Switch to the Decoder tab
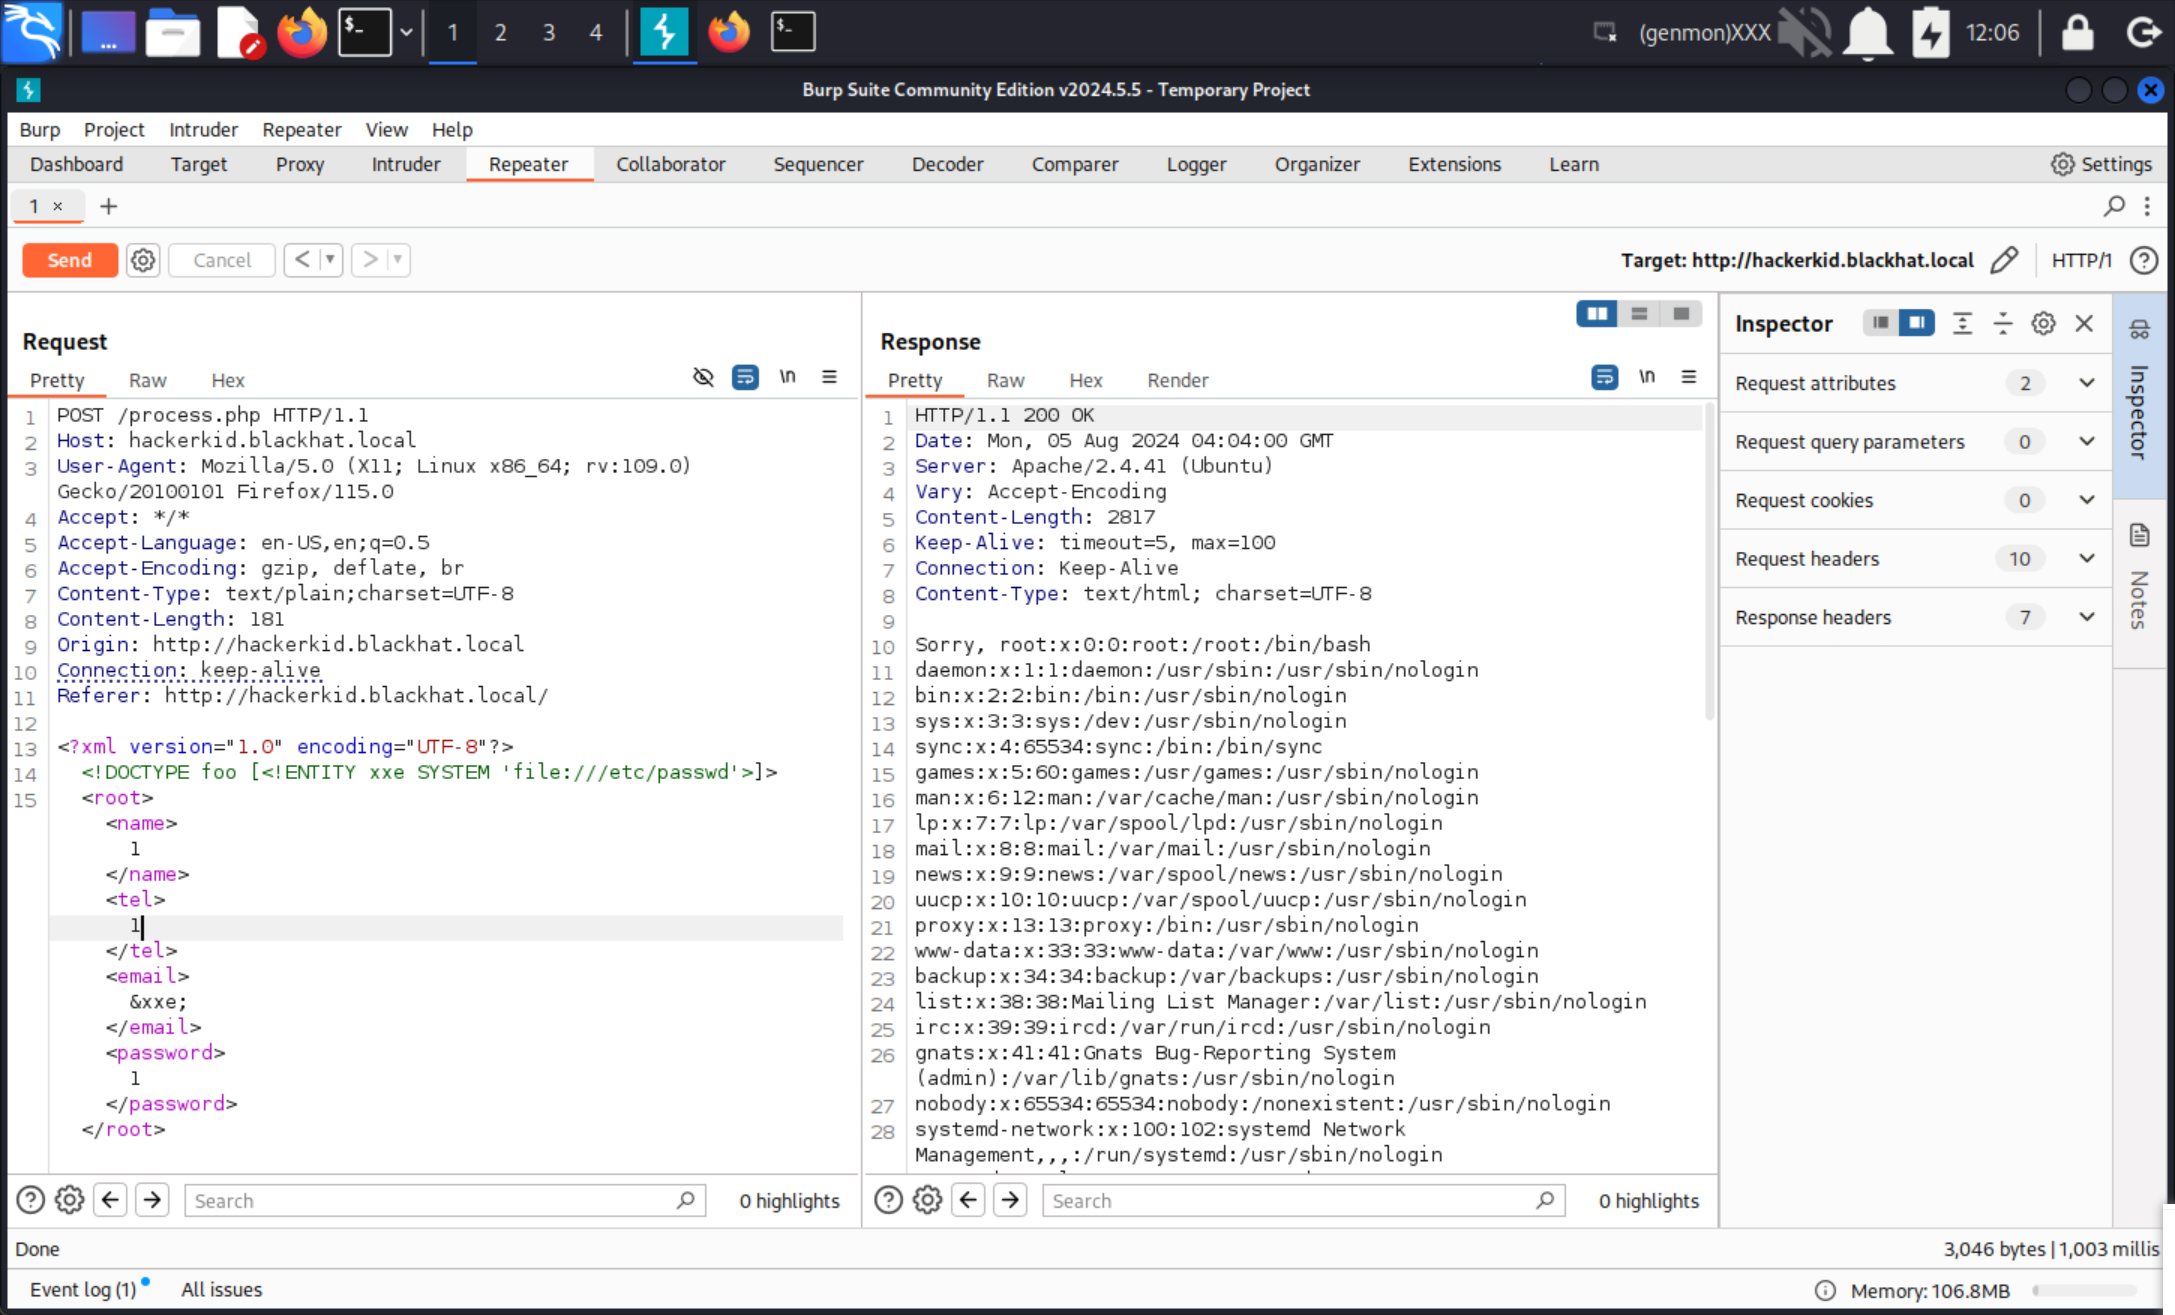2175x1315 pixels. 947,164
